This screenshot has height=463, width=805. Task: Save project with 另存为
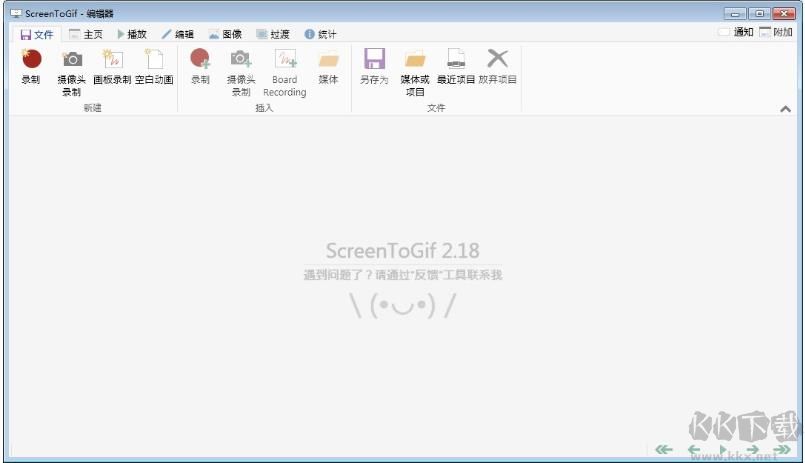(374, 66)
